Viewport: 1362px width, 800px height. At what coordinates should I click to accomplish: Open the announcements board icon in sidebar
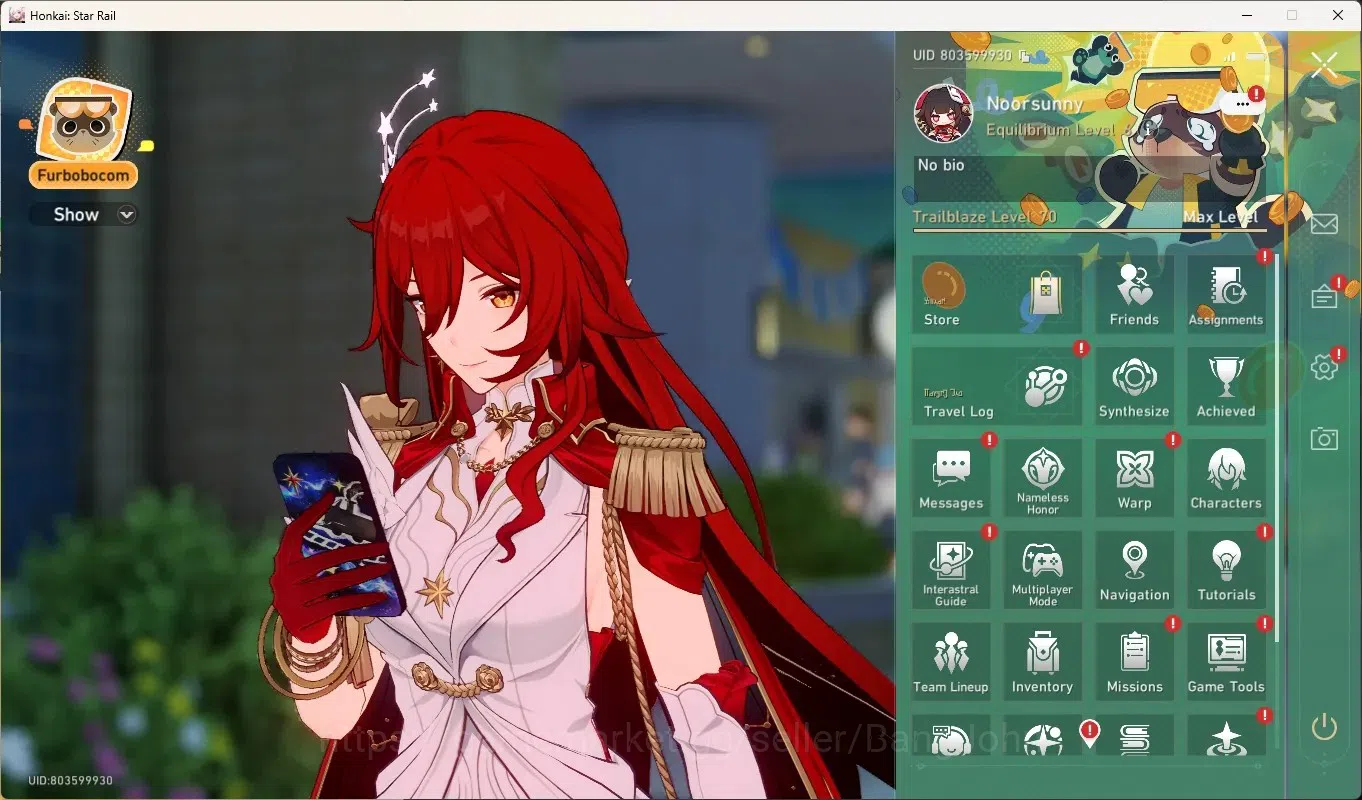(1324, 297)
